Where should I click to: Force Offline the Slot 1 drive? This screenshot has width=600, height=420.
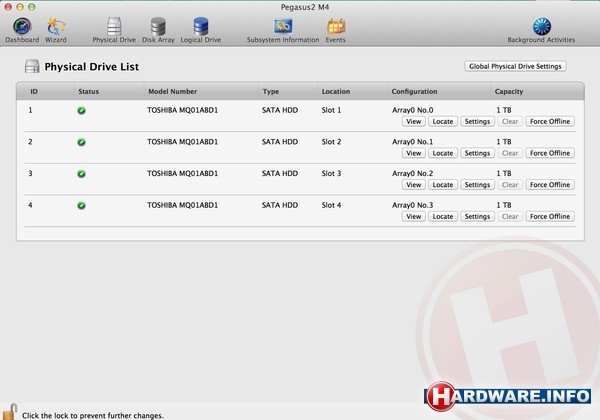click(550, 122)
